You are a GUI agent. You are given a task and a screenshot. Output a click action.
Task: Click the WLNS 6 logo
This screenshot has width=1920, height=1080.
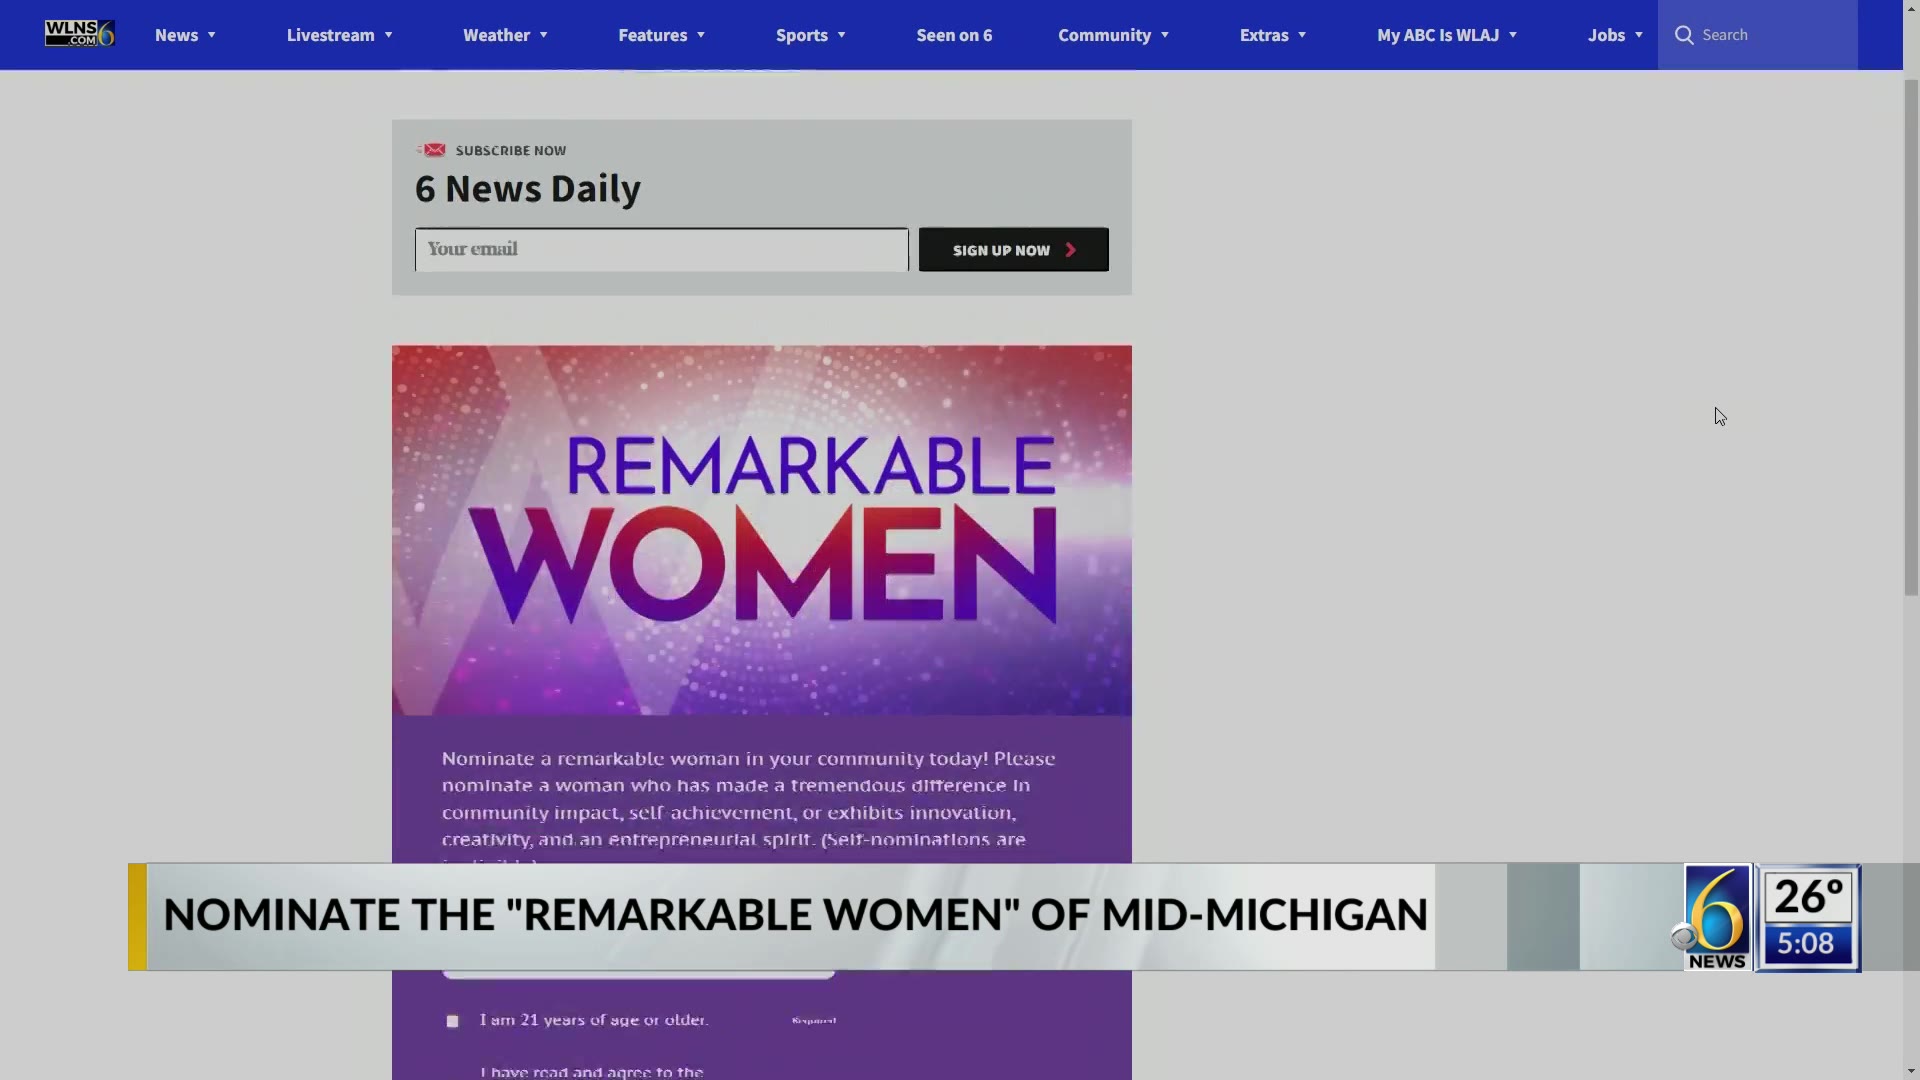[79, 34]
